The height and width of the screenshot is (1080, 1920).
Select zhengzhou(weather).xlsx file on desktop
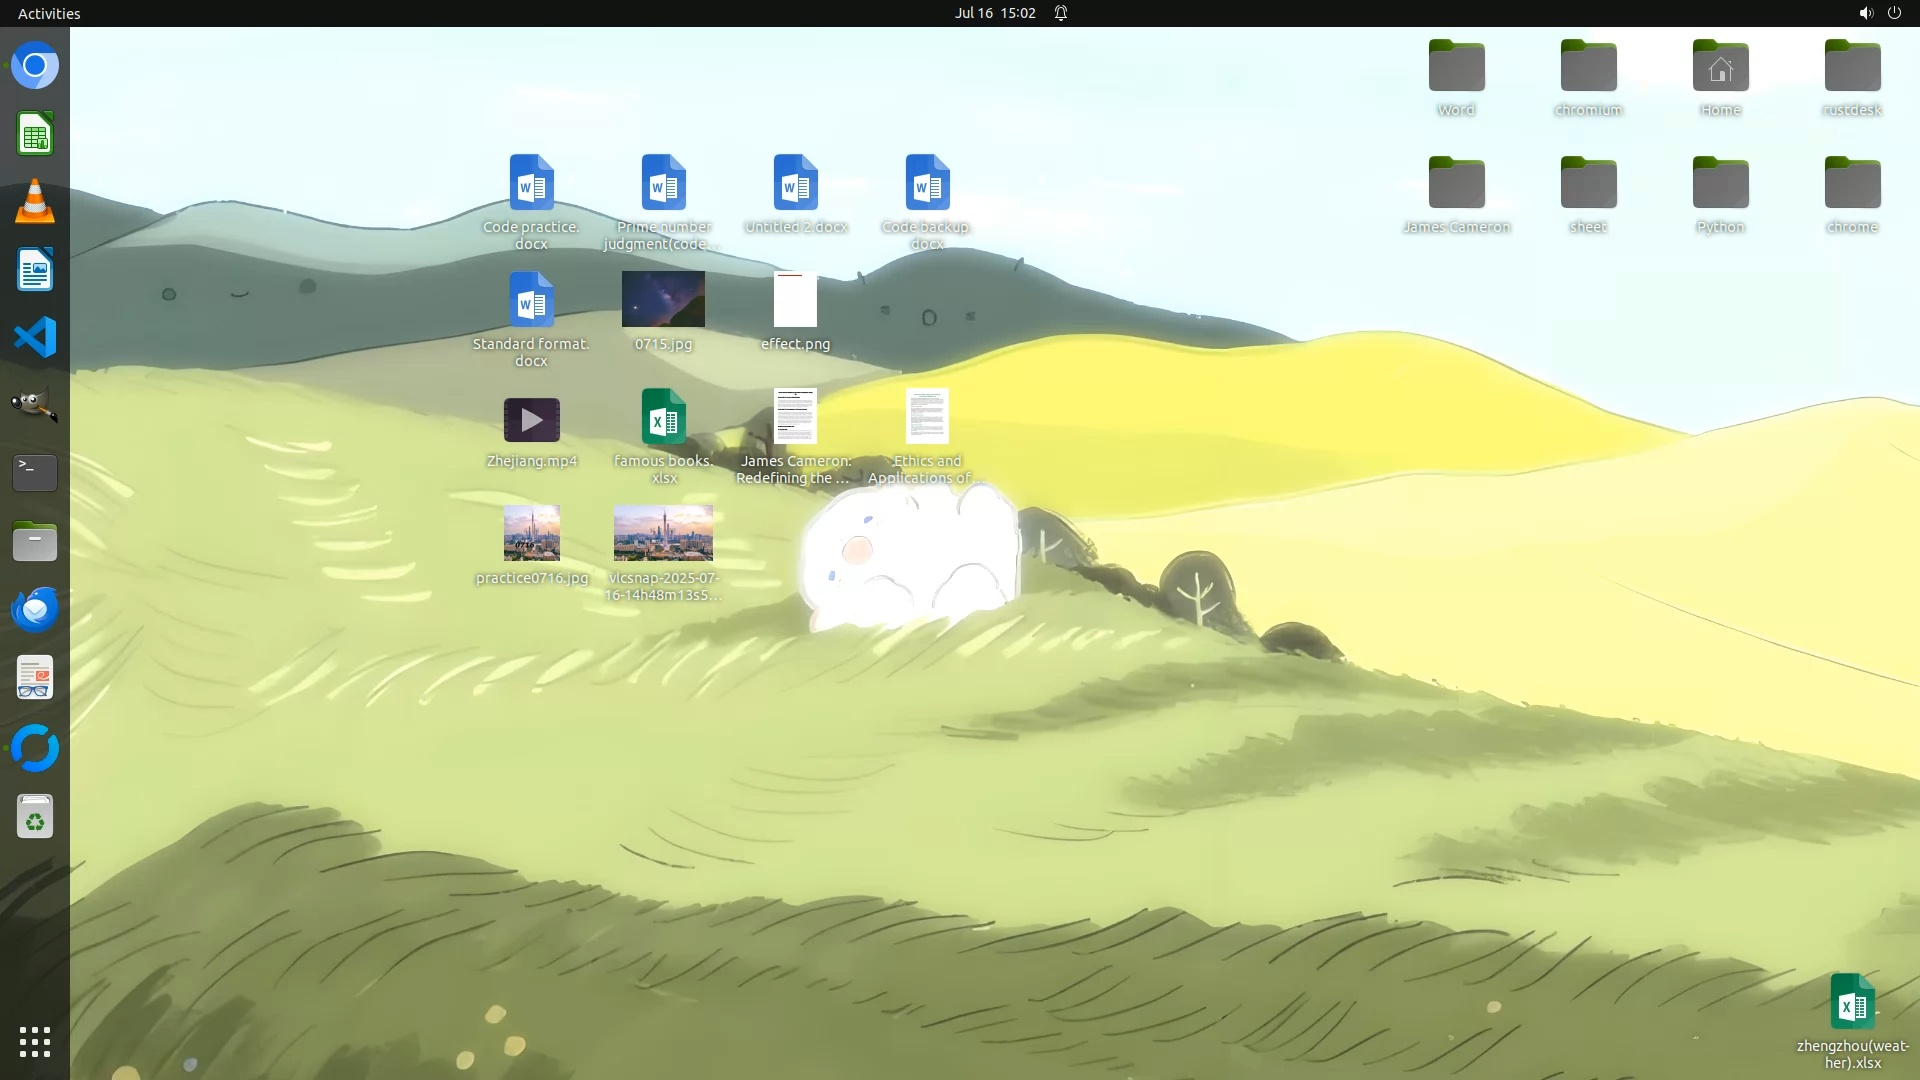[x=1852, y=1002]
